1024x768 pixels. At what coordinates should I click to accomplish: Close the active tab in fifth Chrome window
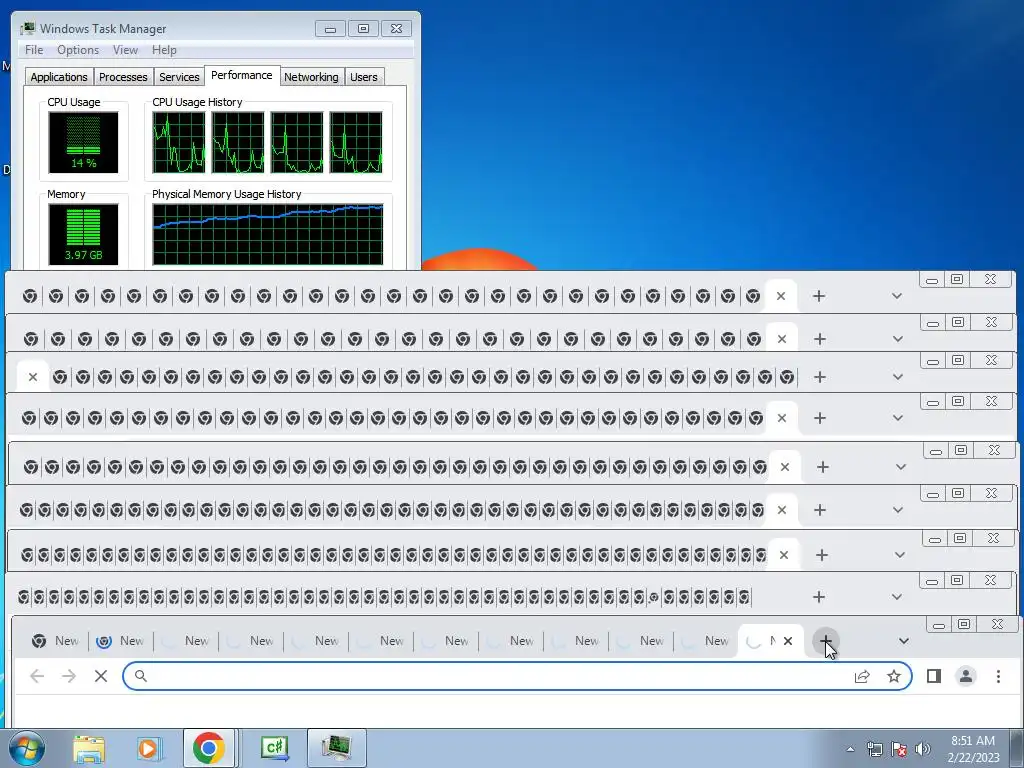click(785, 467)
